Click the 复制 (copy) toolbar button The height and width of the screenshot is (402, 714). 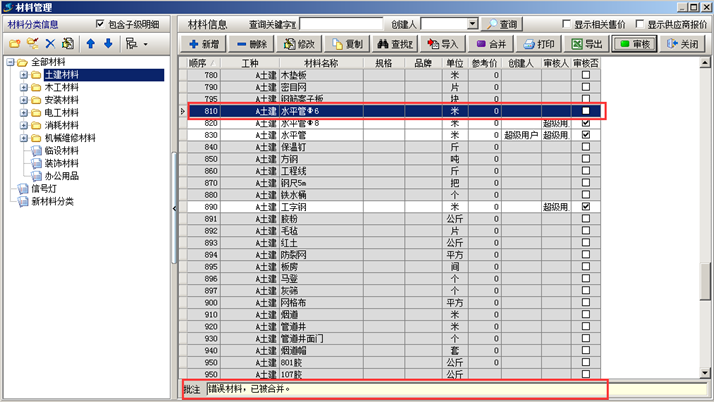click(x=347, y=45)
